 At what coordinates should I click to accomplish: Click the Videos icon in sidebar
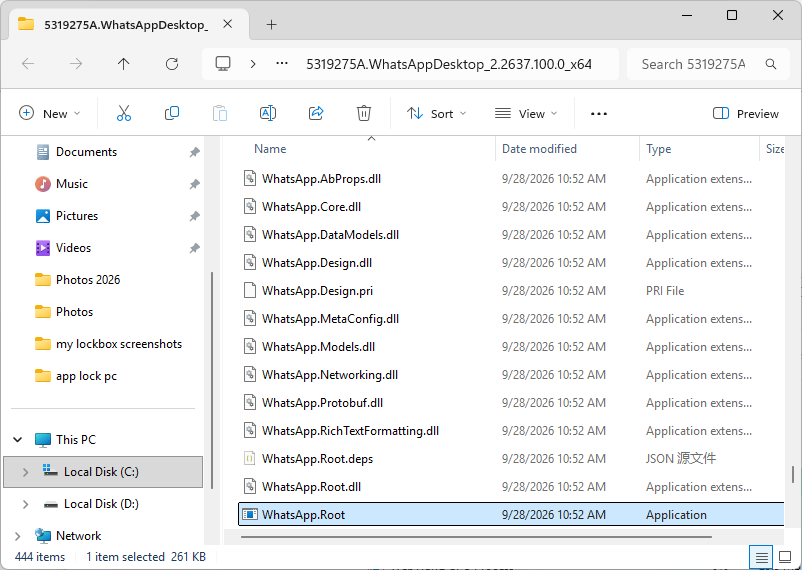pos(43,248)
